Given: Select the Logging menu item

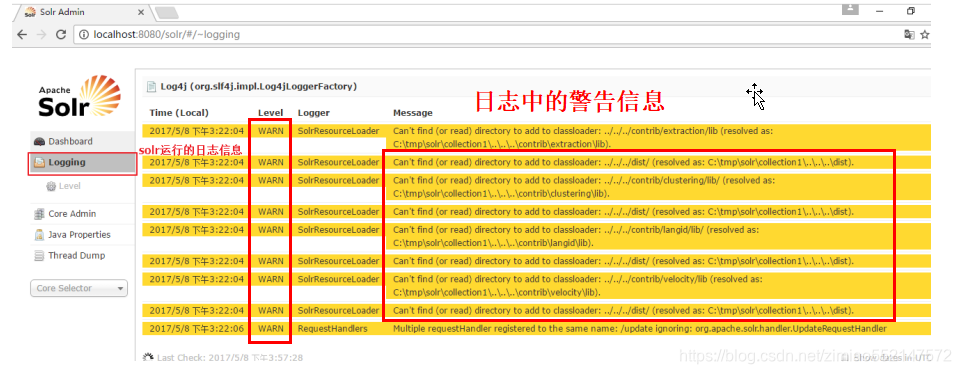Looking at the screenshot, I should [x=82, y=162].
